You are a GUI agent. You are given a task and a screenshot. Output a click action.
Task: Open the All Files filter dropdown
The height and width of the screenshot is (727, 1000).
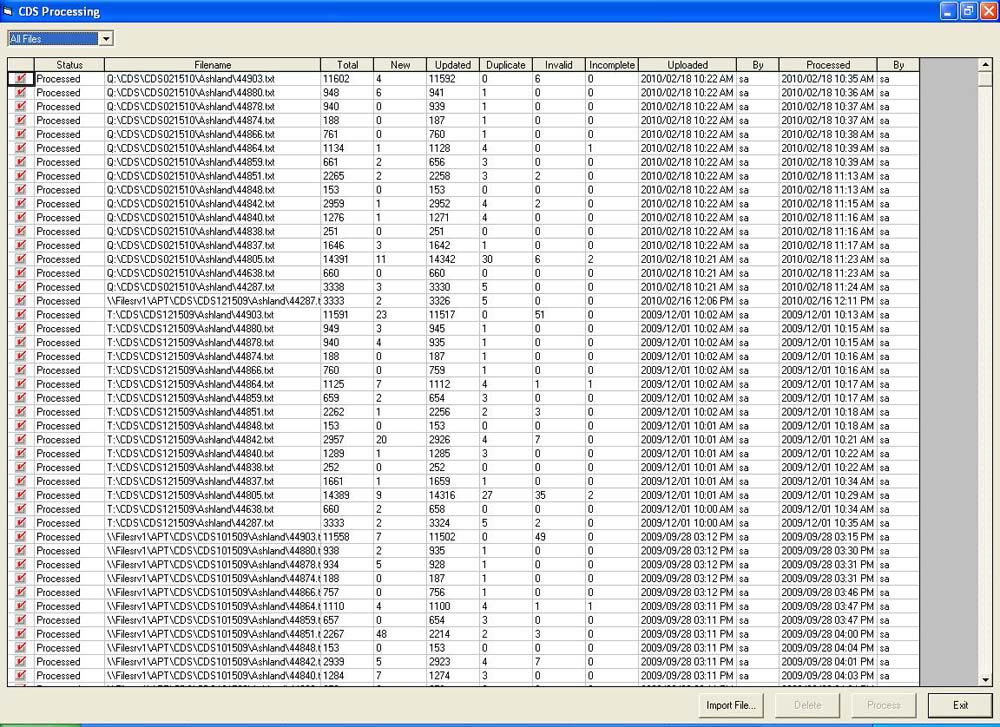tap(106, 39)
